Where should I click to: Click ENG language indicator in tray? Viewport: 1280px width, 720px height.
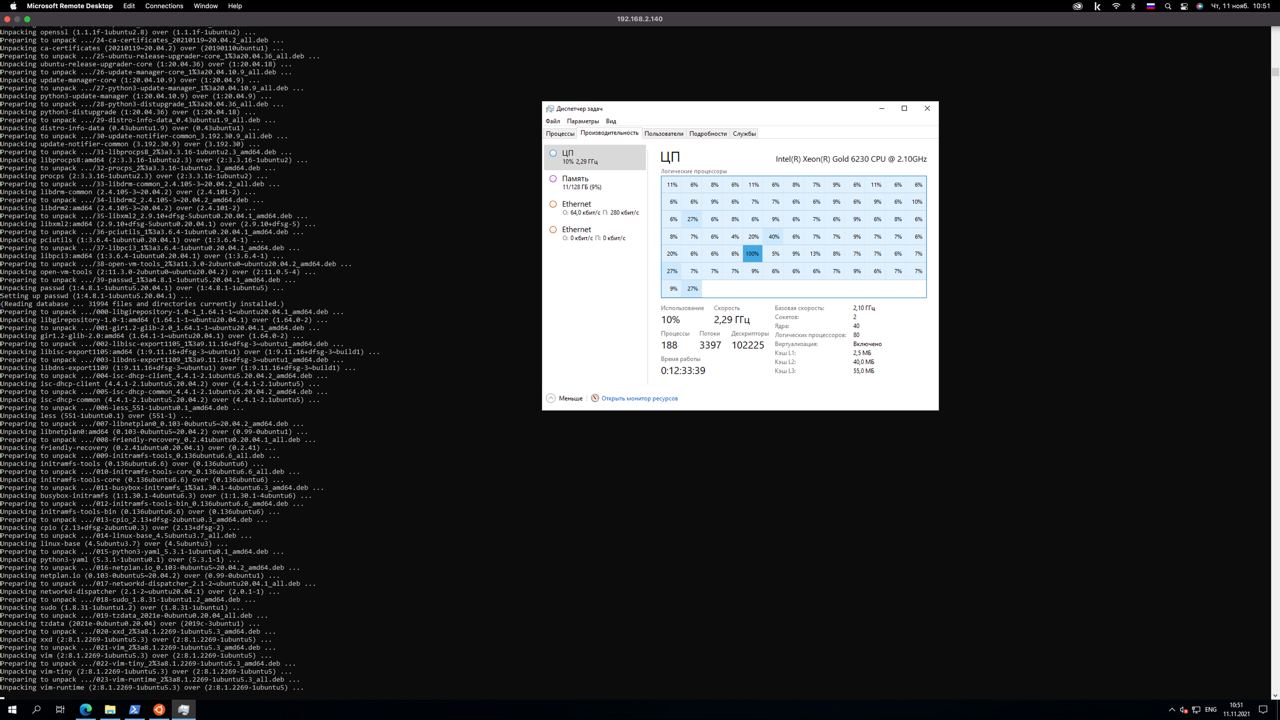(x=1211, y=709)
